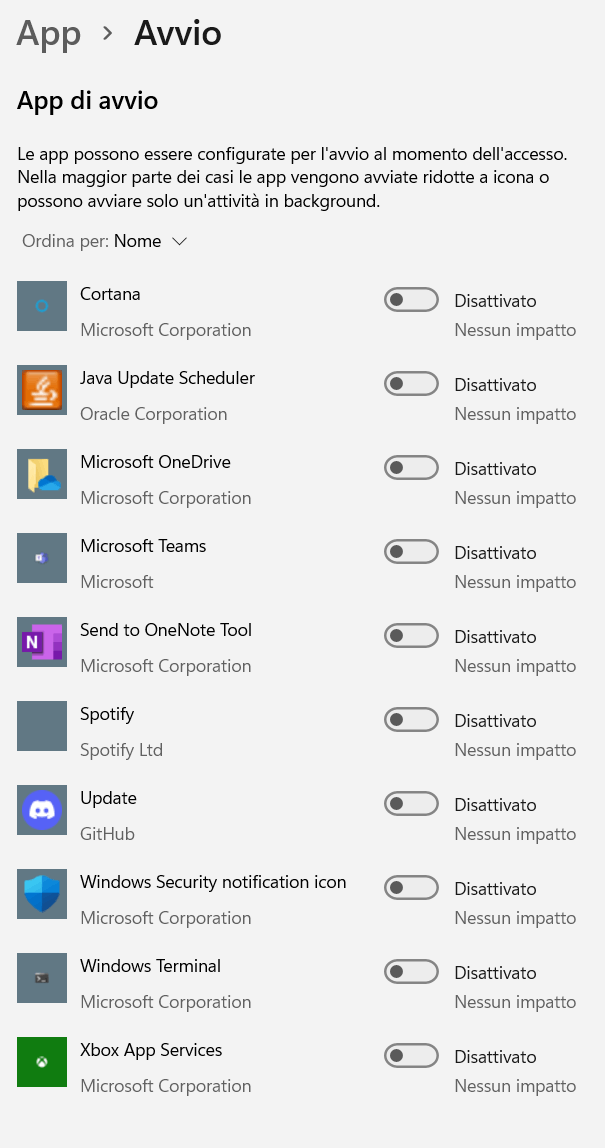Image resolution: width=605 pixels, height=1148 pixels.
Task: Select Windows Terminal name text
Action: click(150, 966)
